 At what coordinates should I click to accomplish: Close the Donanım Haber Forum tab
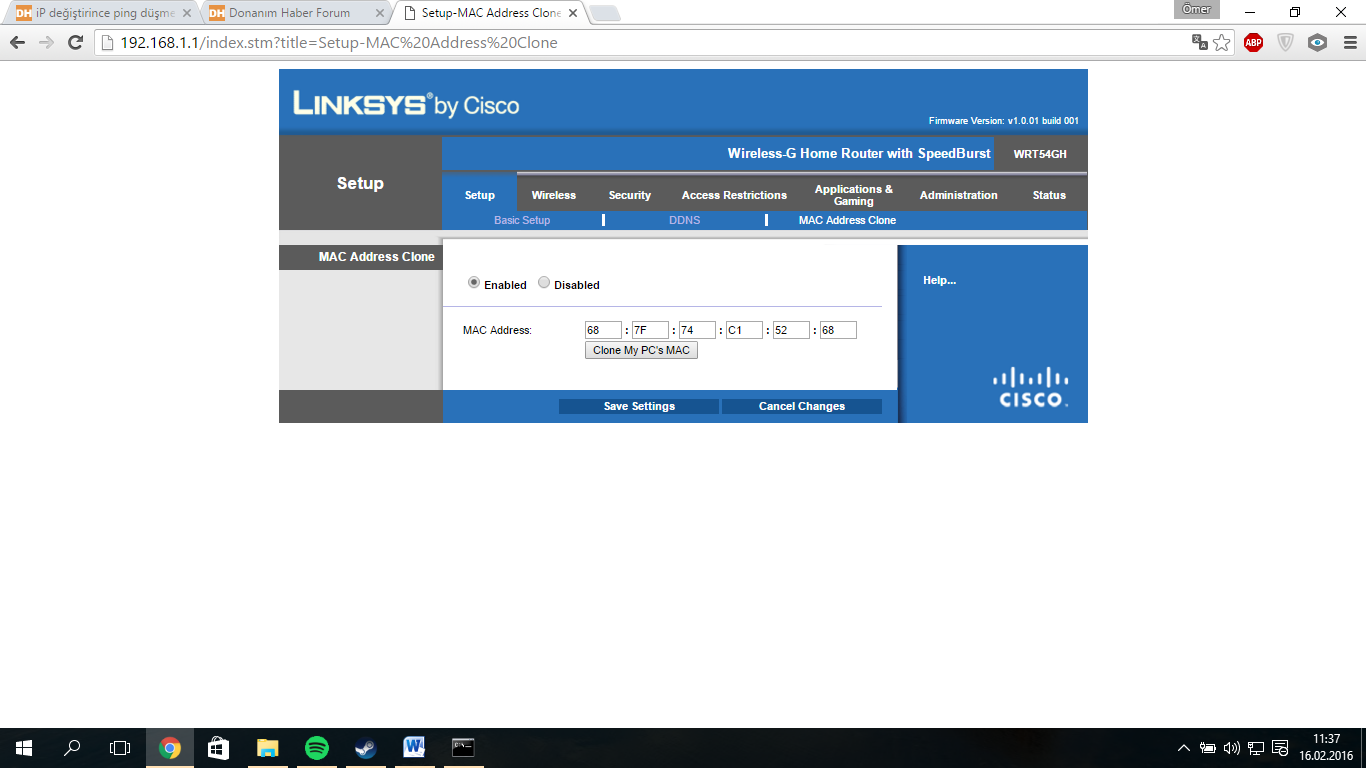pos(379,14)
